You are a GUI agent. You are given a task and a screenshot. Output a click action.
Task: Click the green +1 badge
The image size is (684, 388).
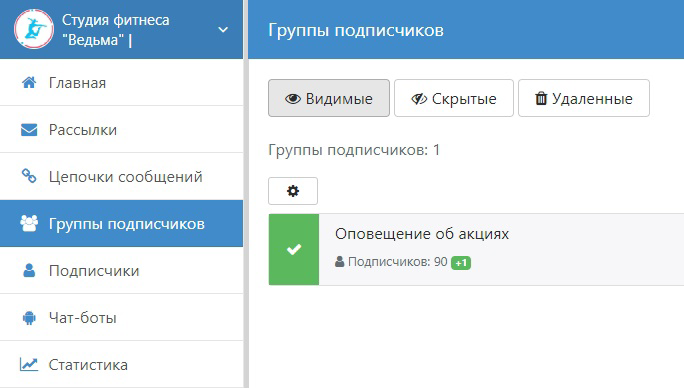pos(461,263)
